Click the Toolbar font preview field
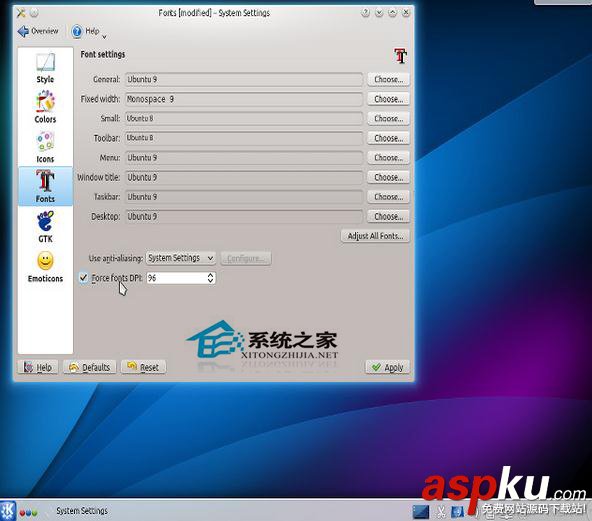The image size is (592, 521). click(x=244, y=138)
